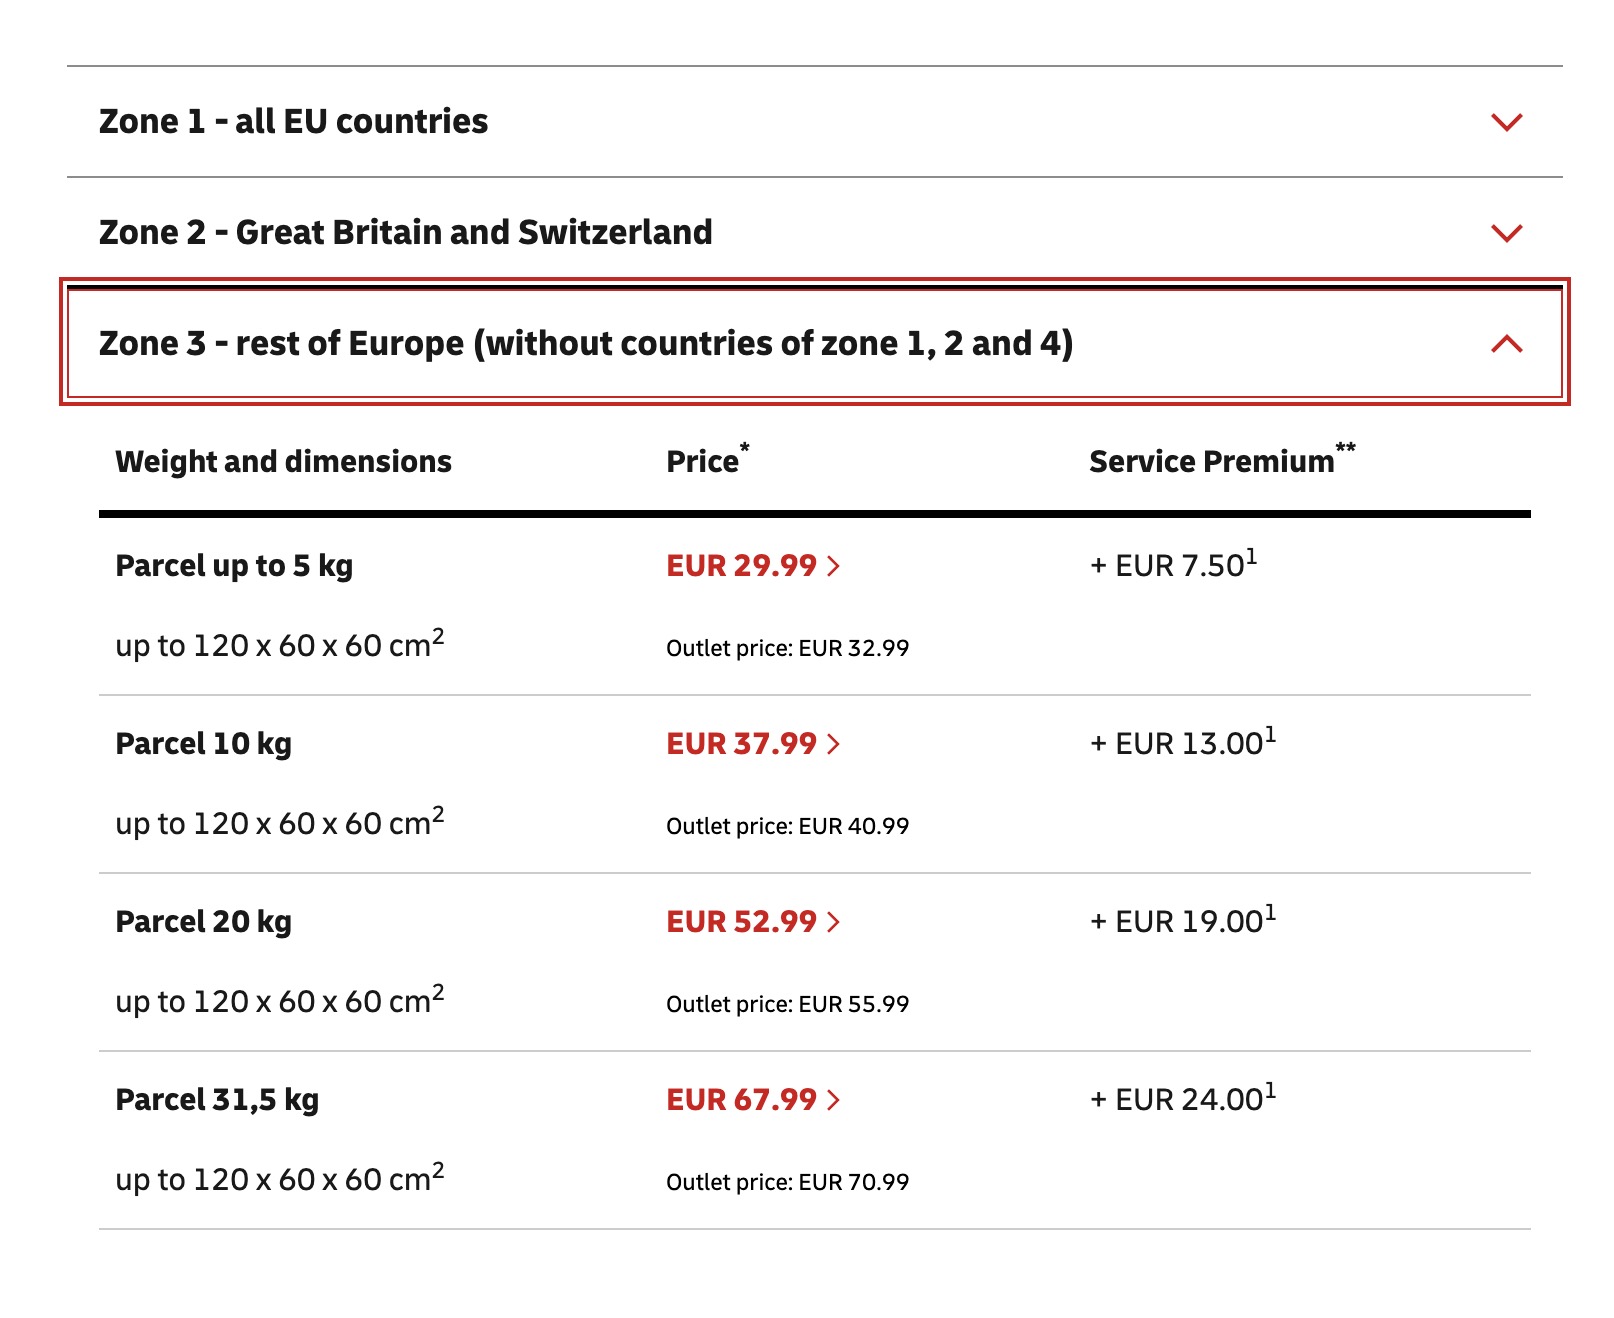
Task: Click Service Premium double-asterisk footnote
Action: tap(1346, 448)
